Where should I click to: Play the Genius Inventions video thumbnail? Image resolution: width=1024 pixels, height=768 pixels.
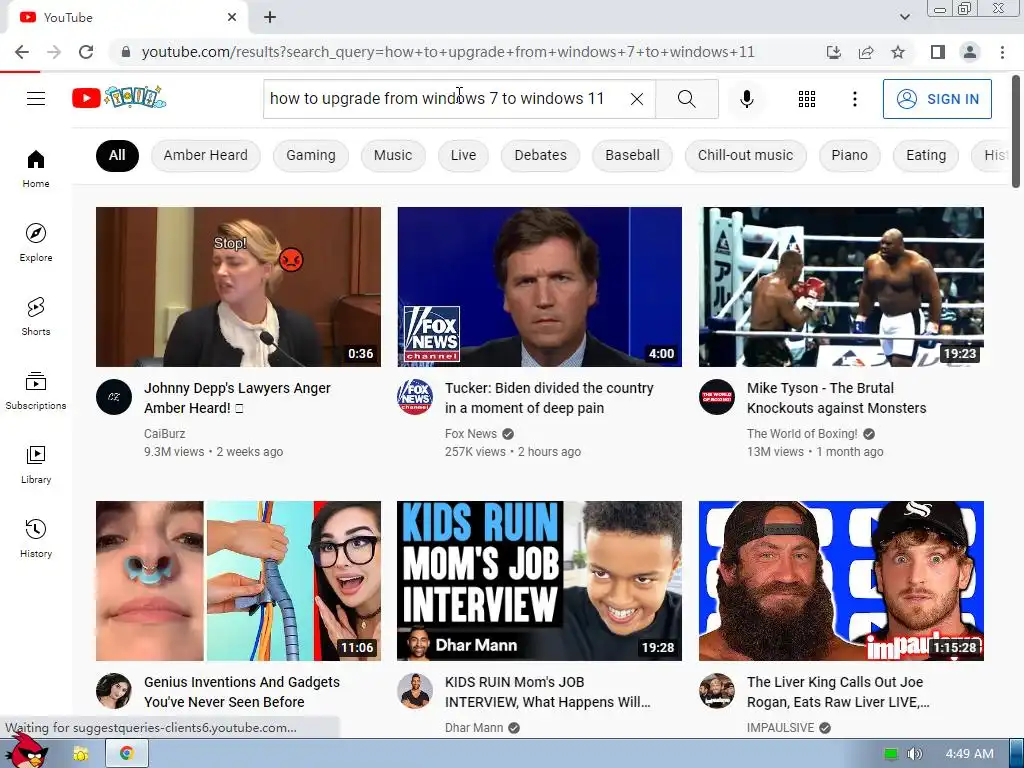(238, 581)
